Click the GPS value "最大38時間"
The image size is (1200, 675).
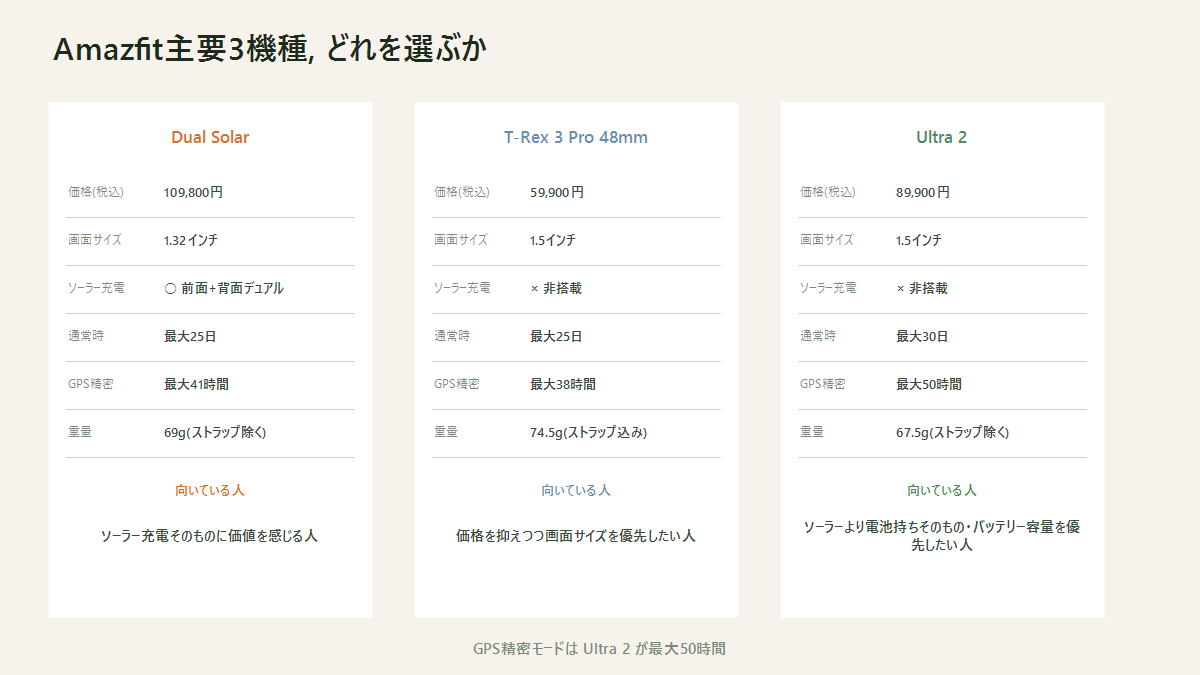(563, 384)
